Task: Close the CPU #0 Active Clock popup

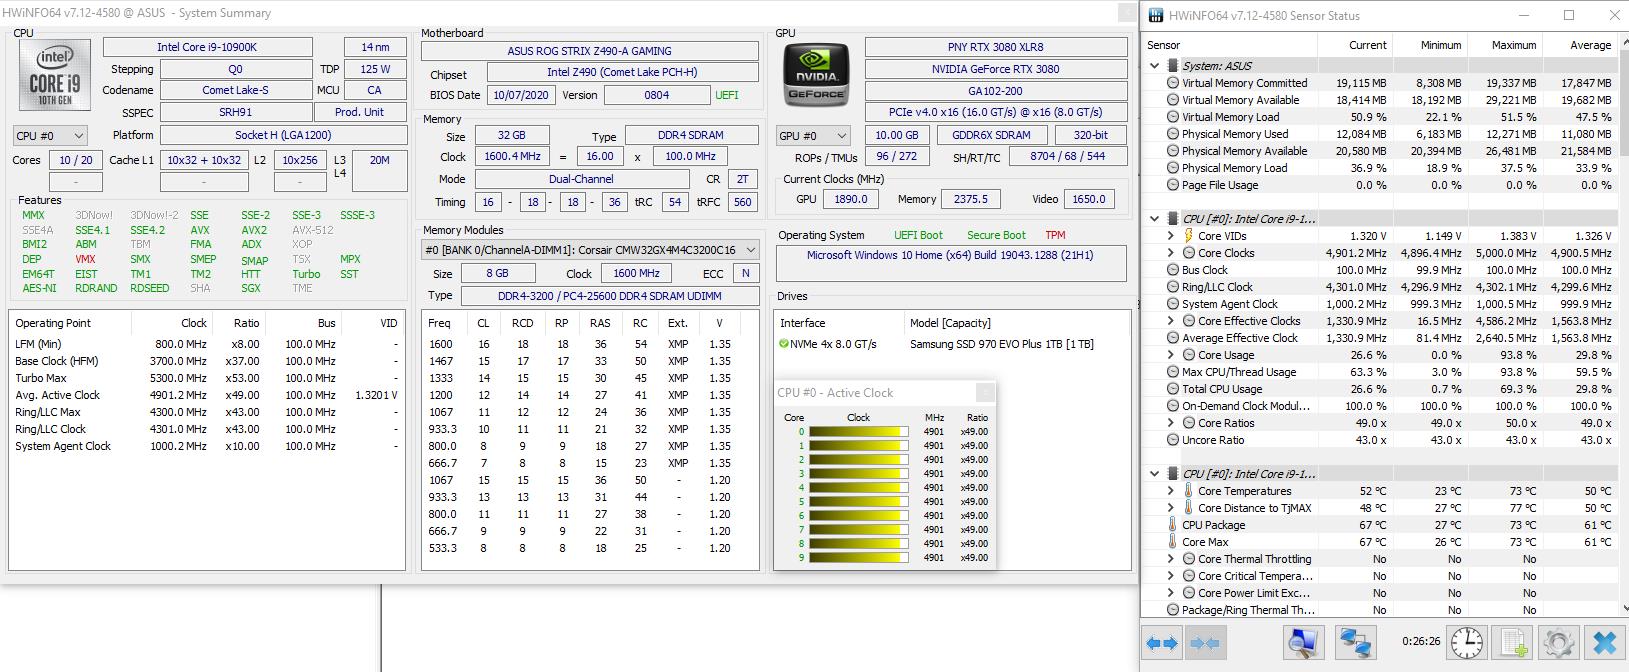Action: click(x=985, y=393)
